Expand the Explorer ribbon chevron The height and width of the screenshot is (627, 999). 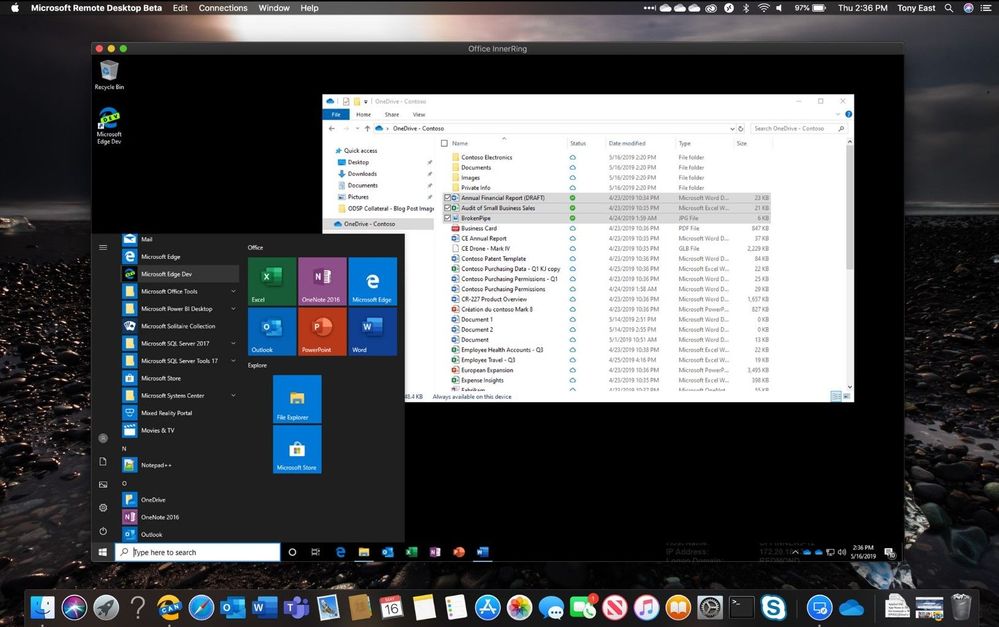pos(838,115)
